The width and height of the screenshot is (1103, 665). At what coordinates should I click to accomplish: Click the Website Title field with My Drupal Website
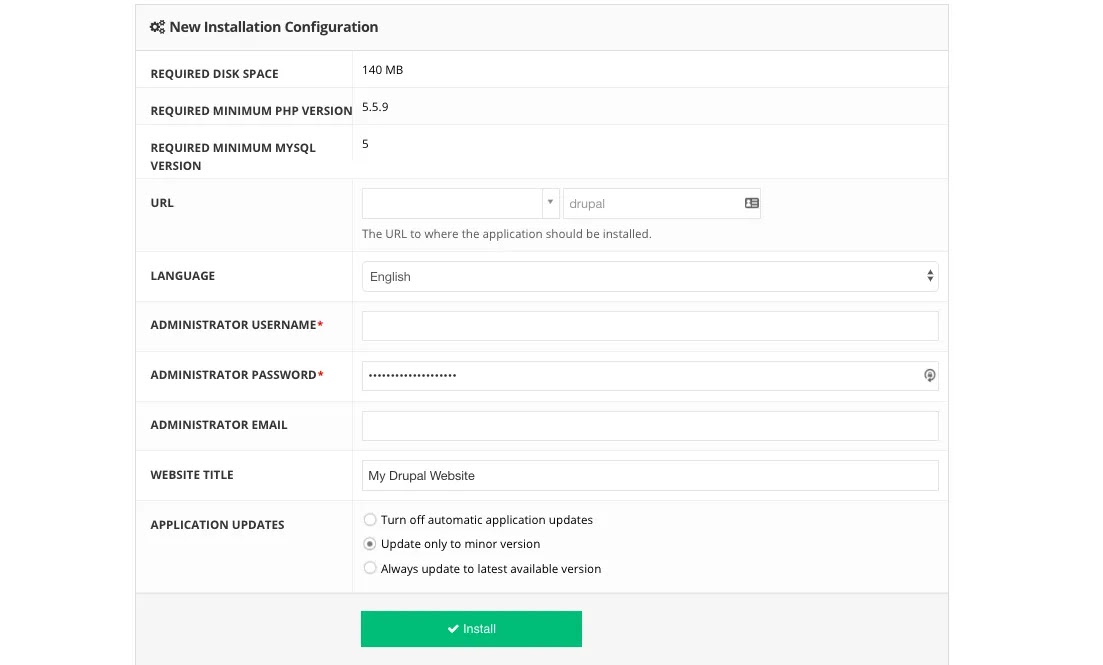(650, 476)
